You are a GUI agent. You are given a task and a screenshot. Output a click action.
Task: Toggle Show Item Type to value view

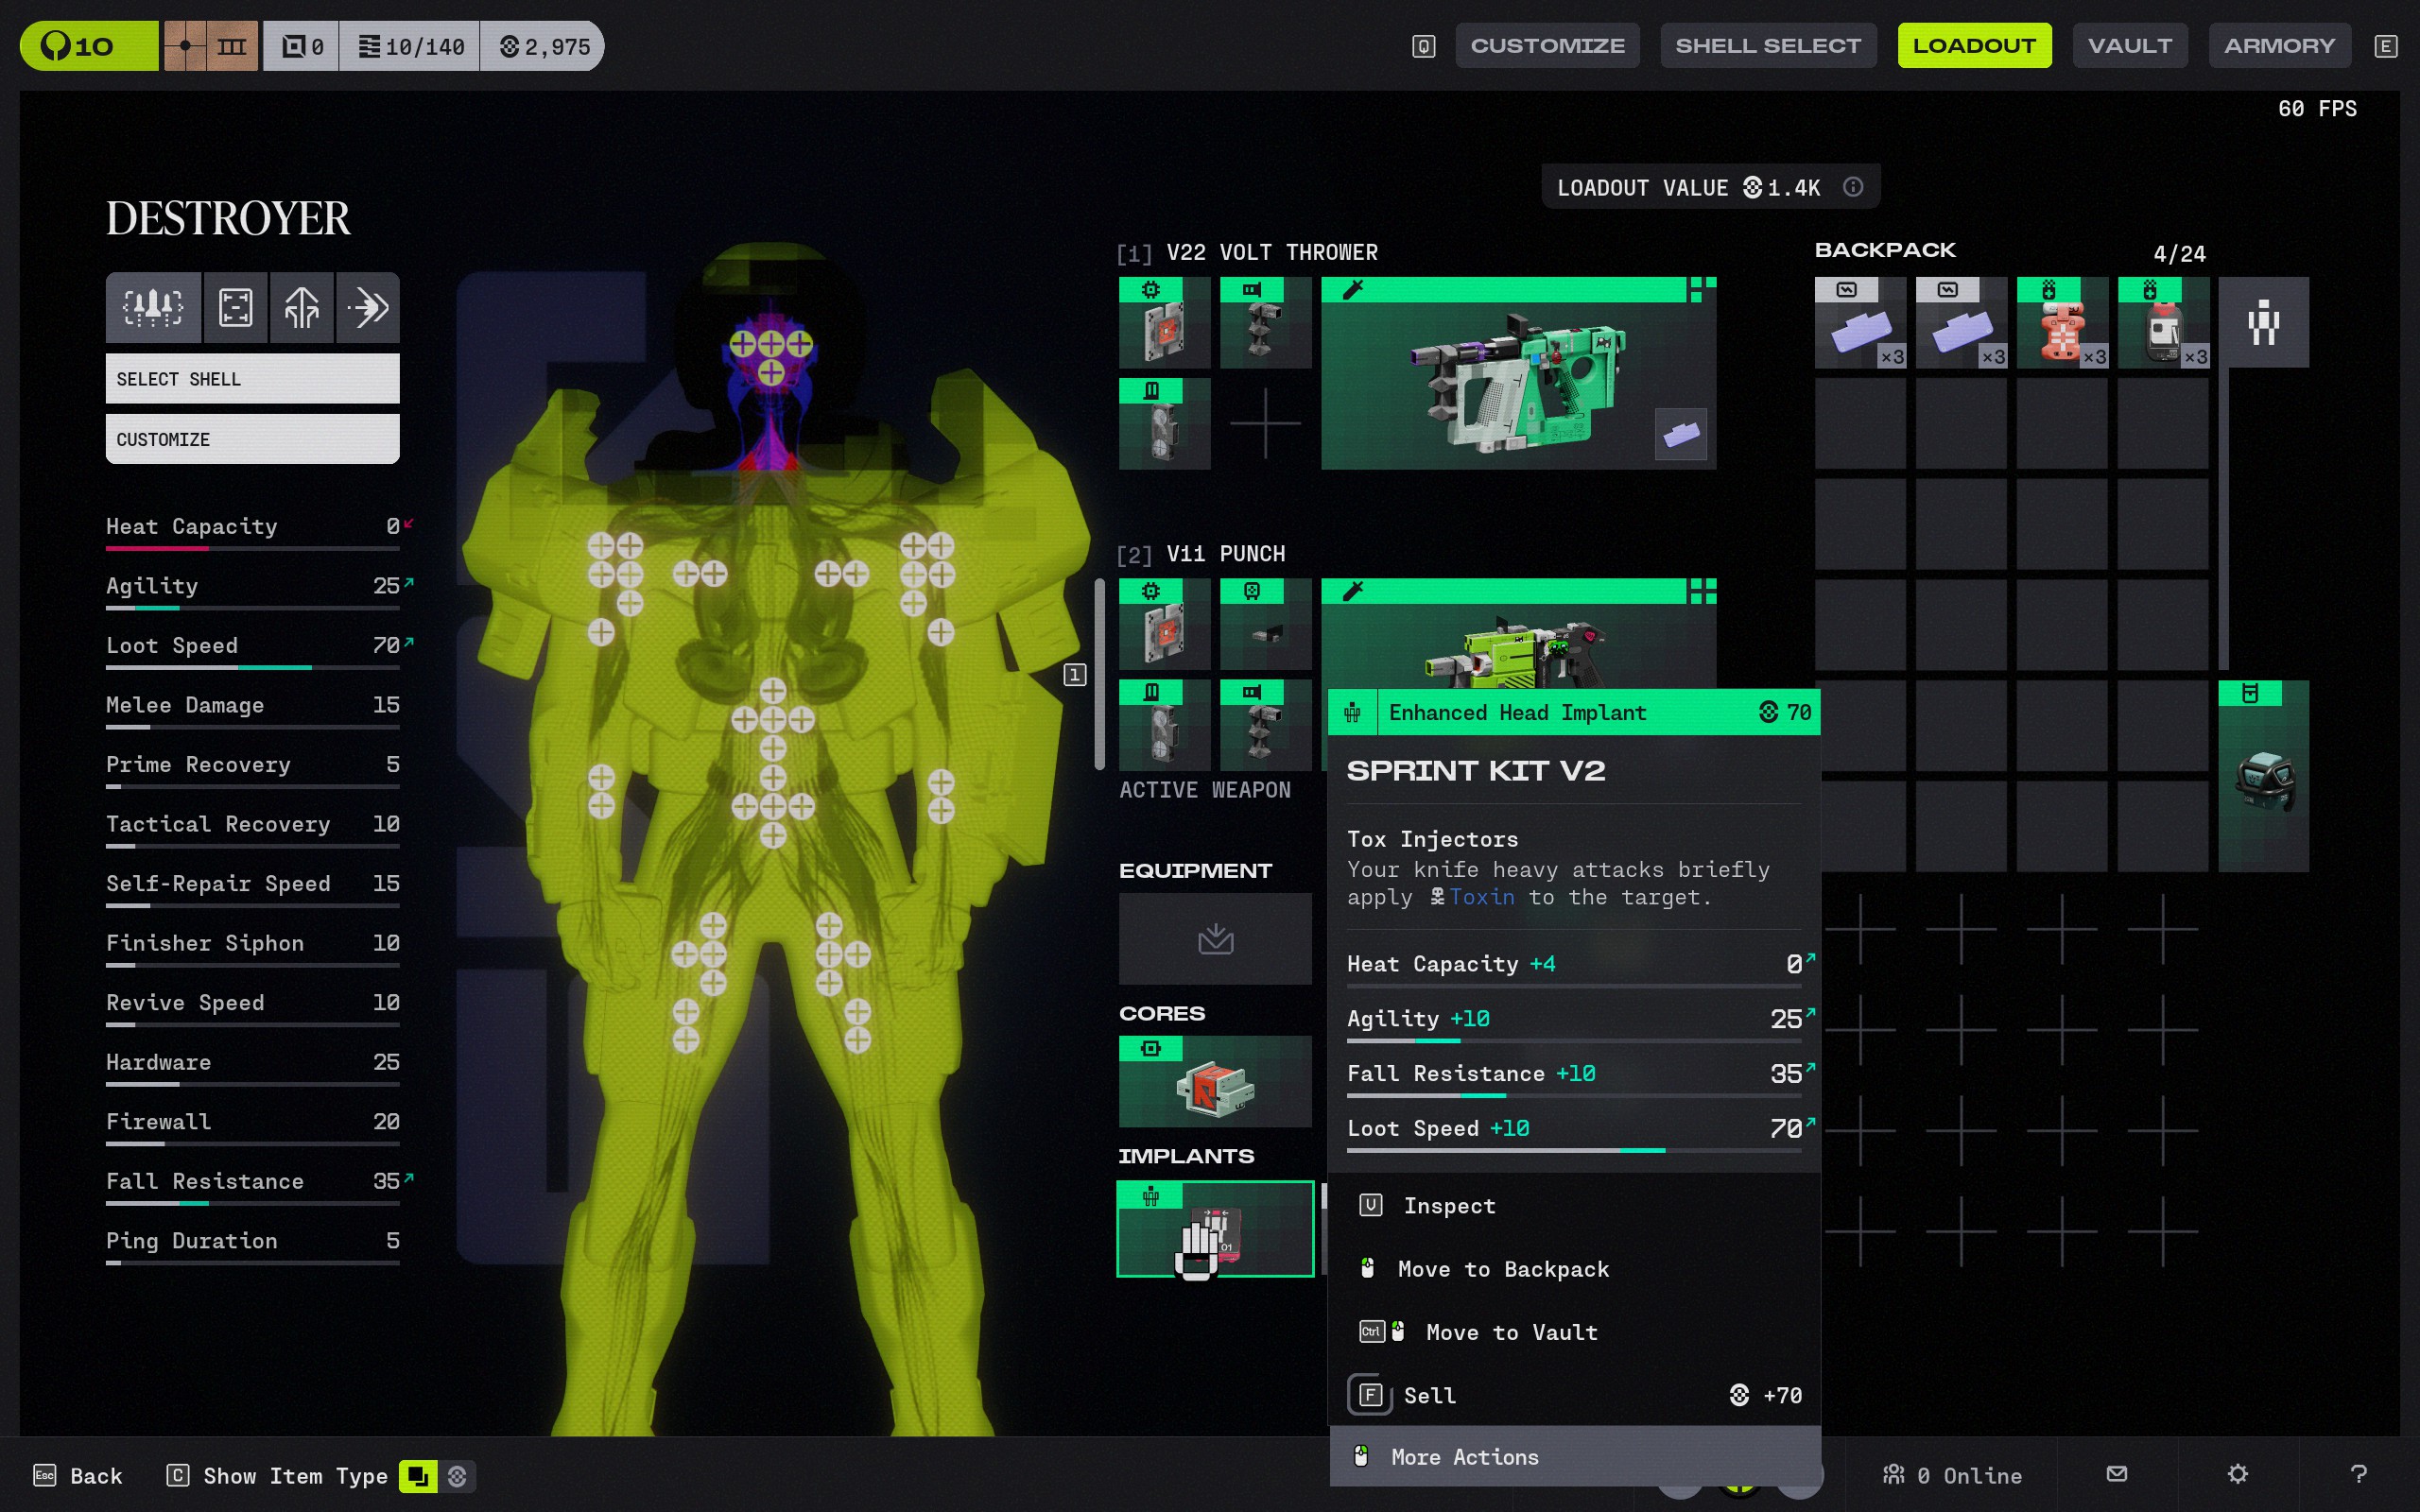coord(458,1476)
